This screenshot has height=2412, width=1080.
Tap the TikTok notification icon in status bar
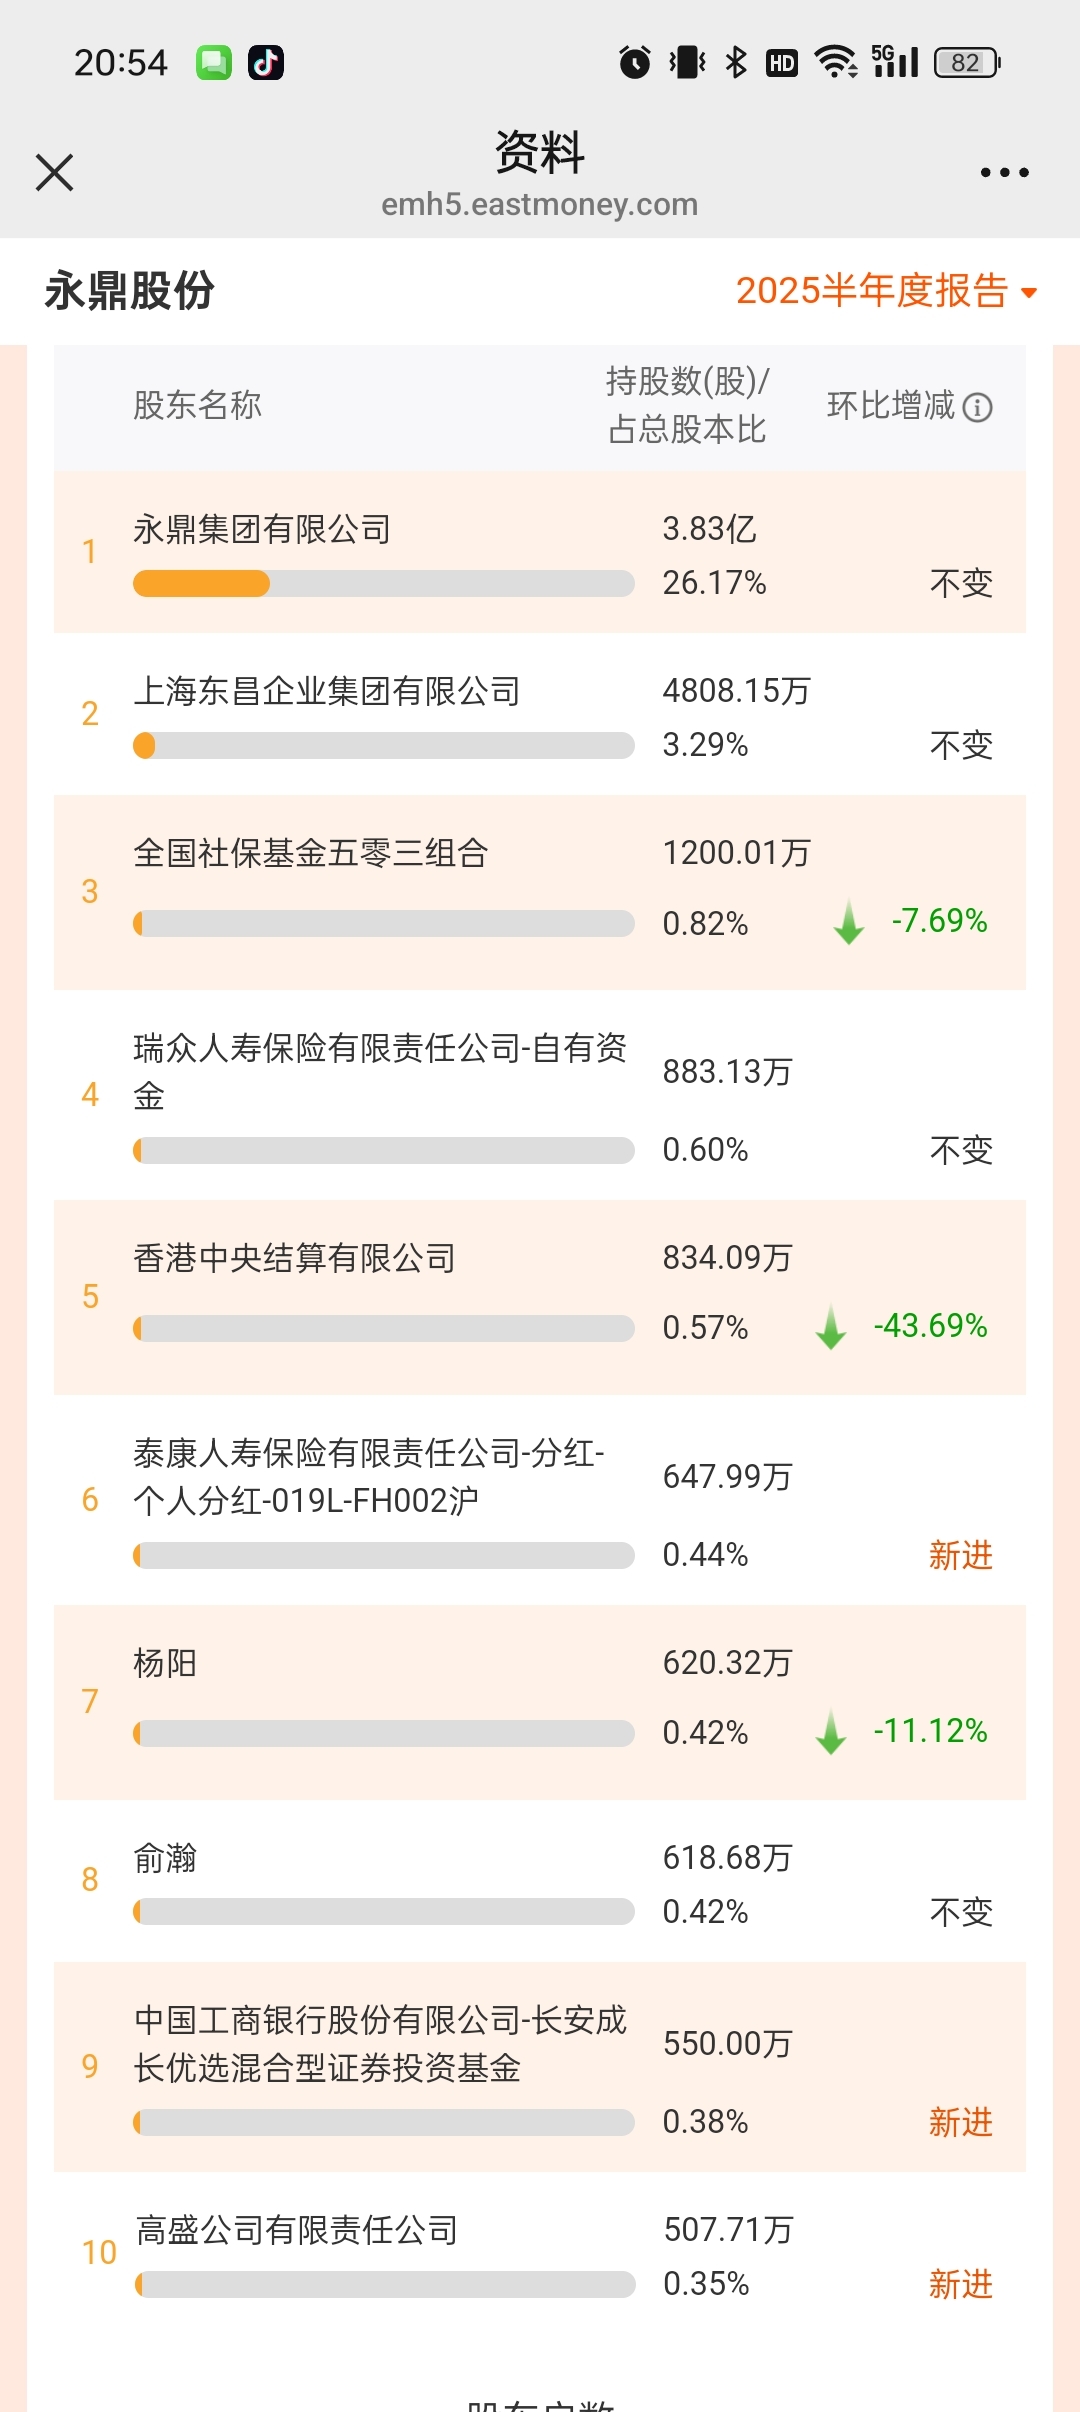[x=266, y=63]
